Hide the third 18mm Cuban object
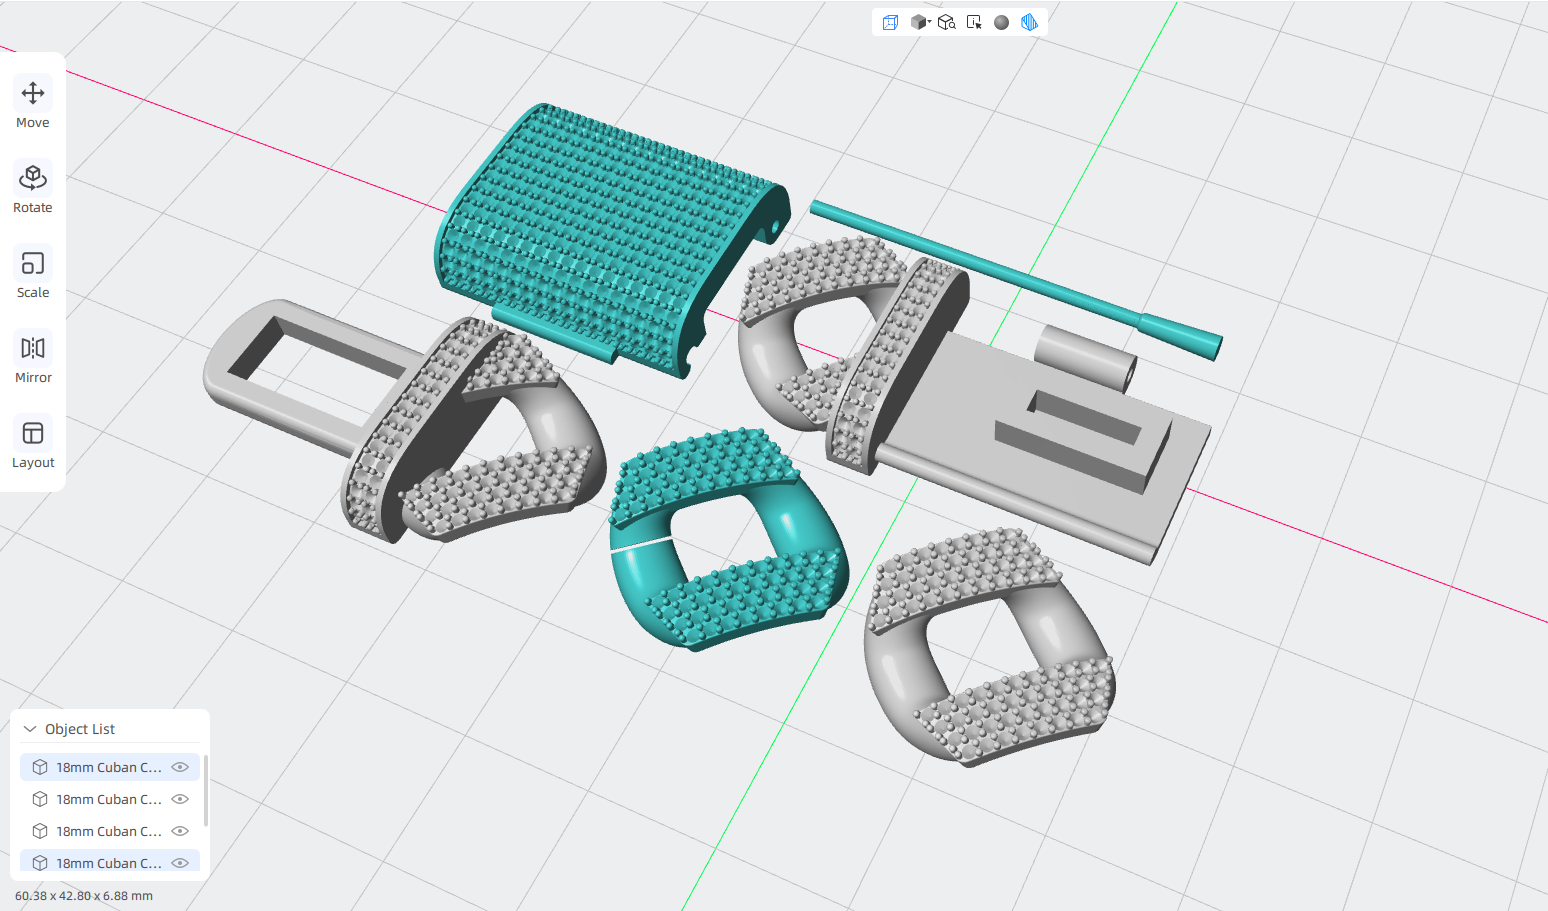 180,831
